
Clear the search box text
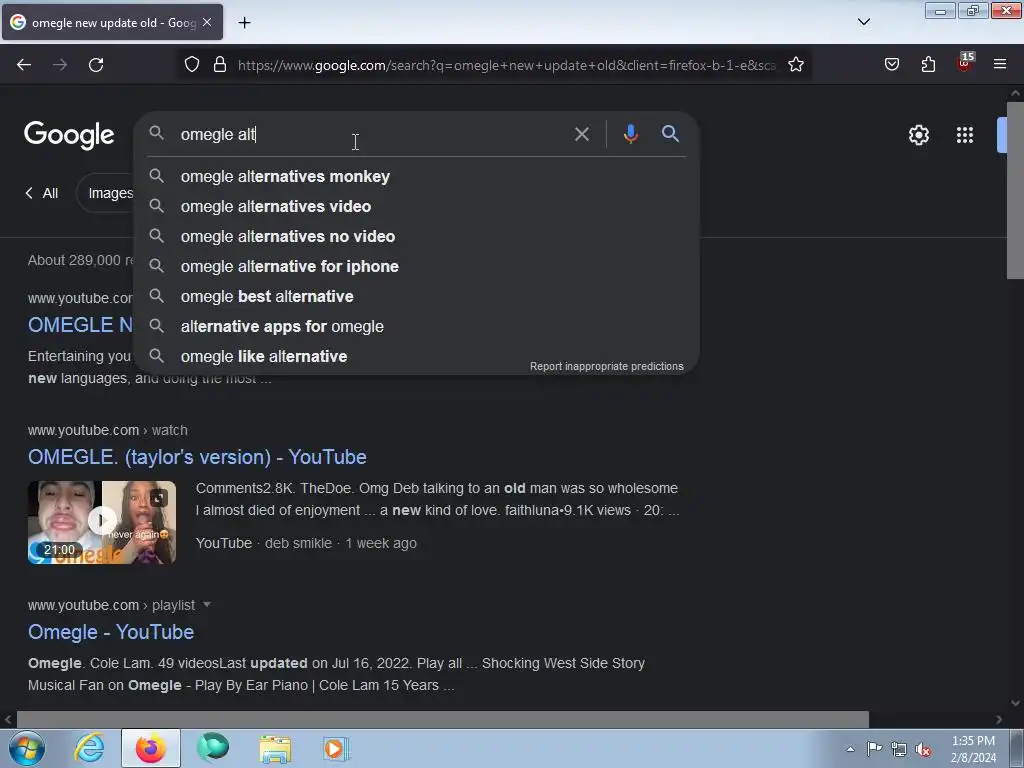581,135
